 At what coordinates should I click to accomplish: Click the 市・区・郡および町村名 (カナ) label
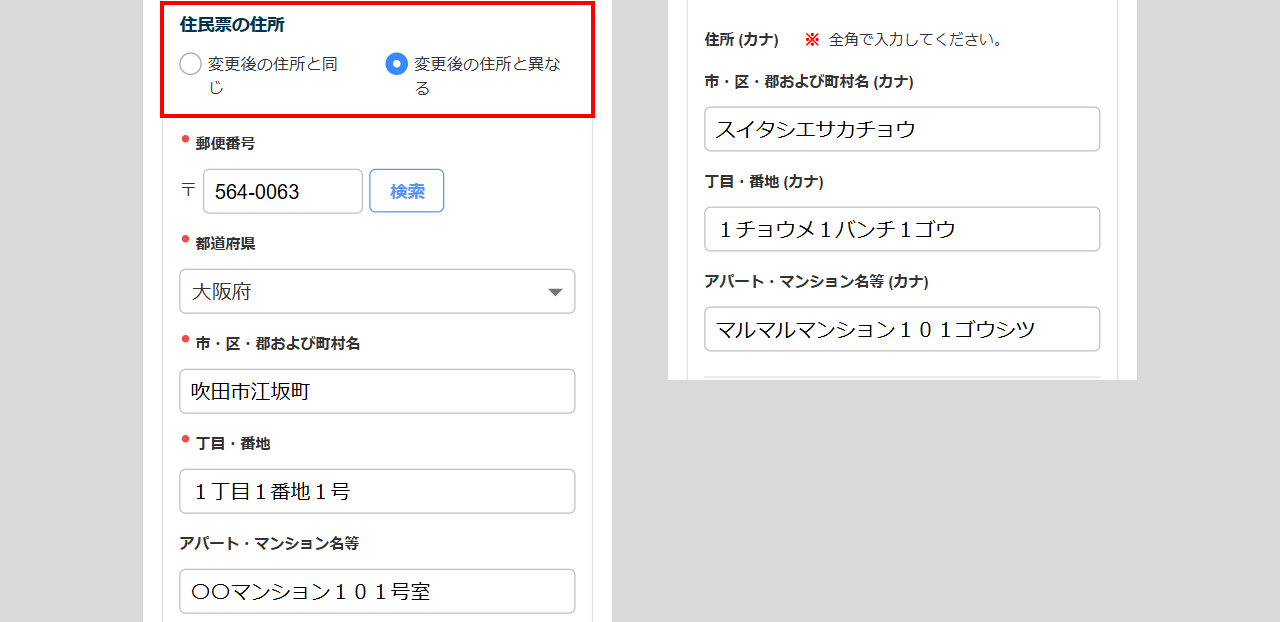pyautogui.click(x=808, y=82)
